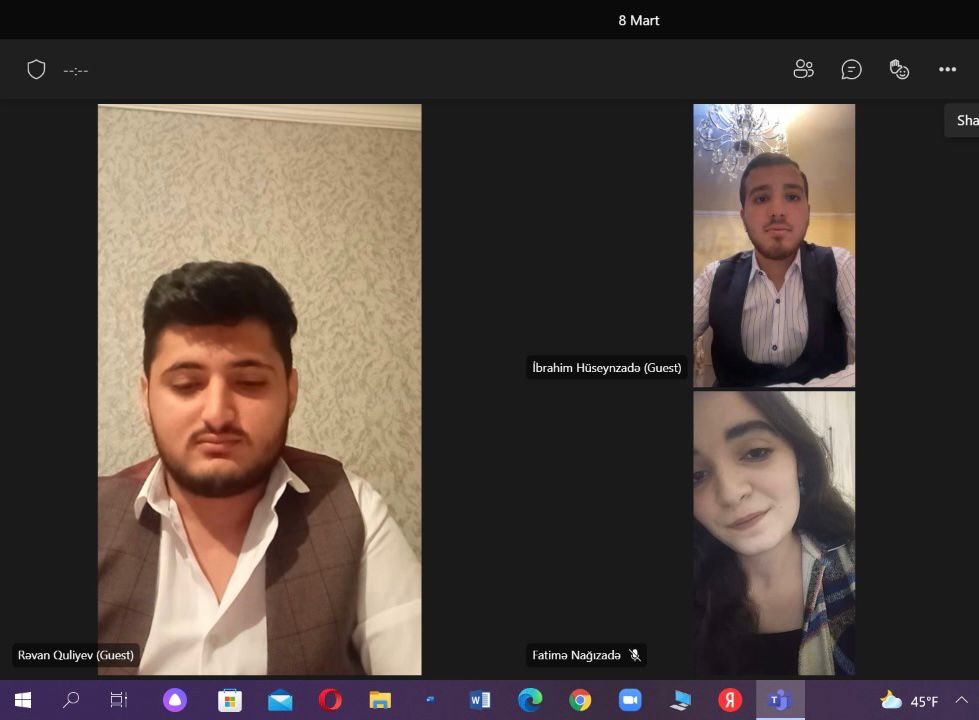
Task: Select İbrahim Hüseynzadə's video tile
Action: (774, 245)
